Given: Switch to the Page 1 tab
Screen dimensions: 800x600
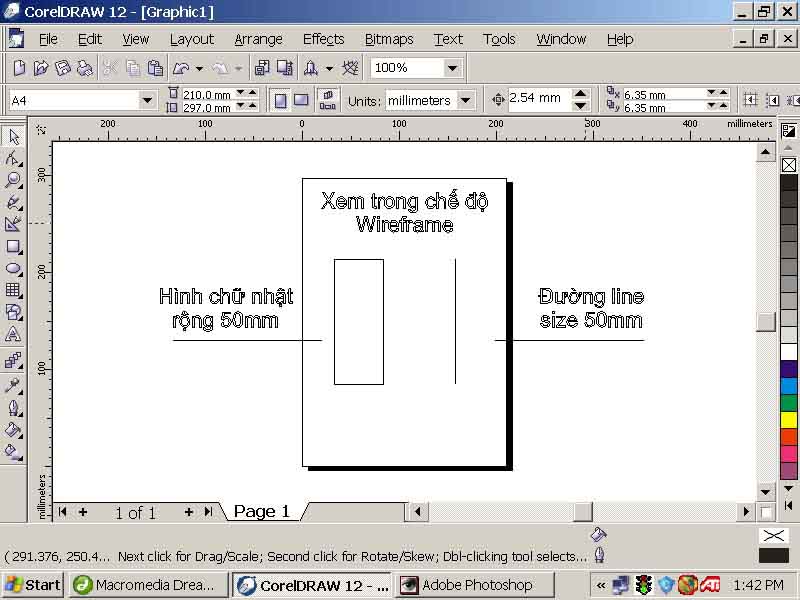Looking at the screenshot, I should (262, 511).
